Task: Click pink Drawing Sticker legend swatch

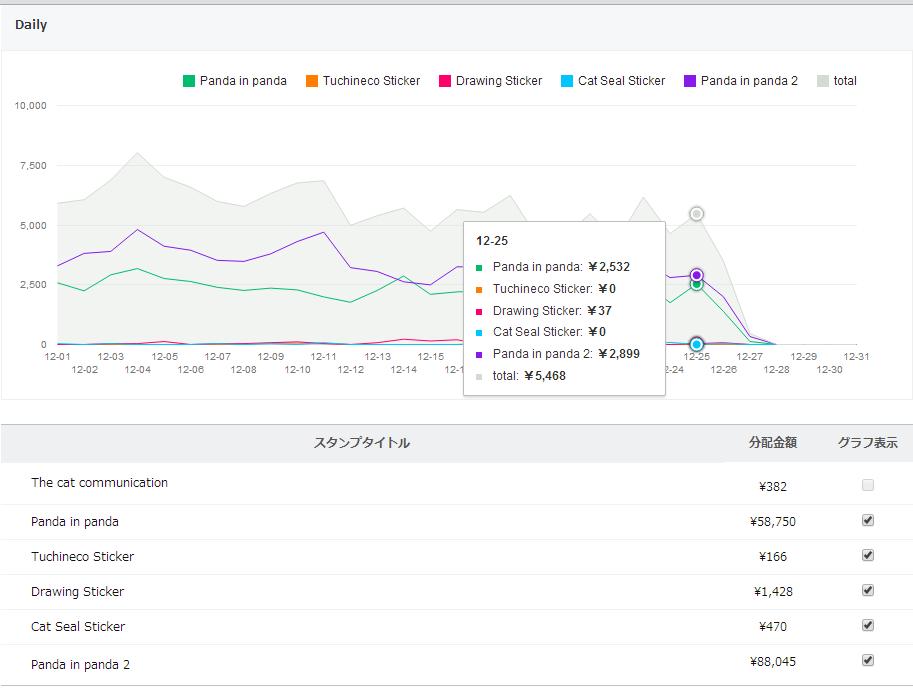Action: coord(445,81)
